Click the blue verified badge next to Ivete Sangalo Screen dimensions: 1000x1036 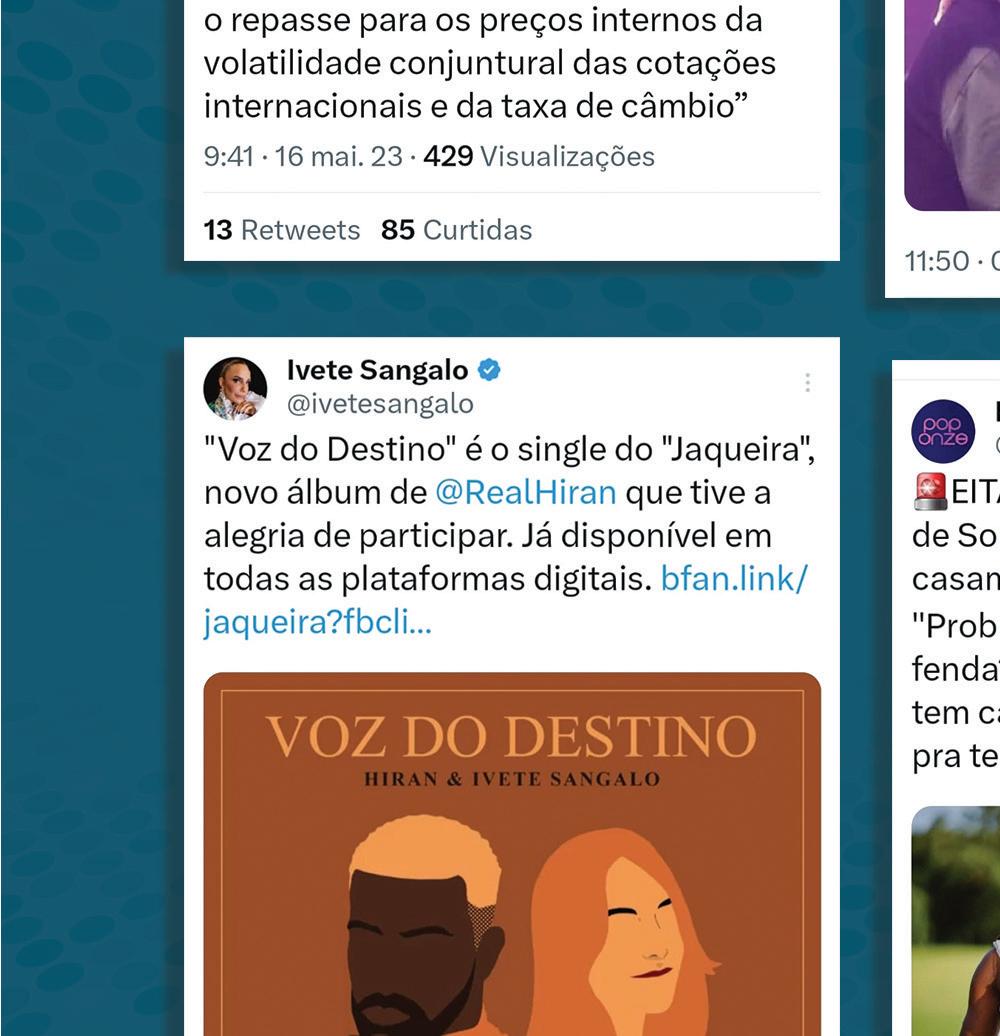(x=489, y=370)
